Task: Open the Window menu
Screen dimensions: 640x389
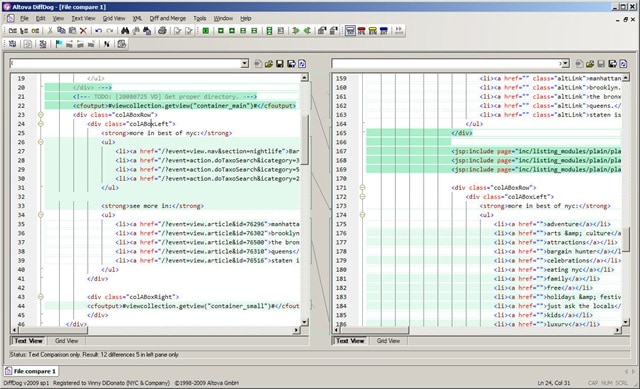Action: tap(223, 18)
